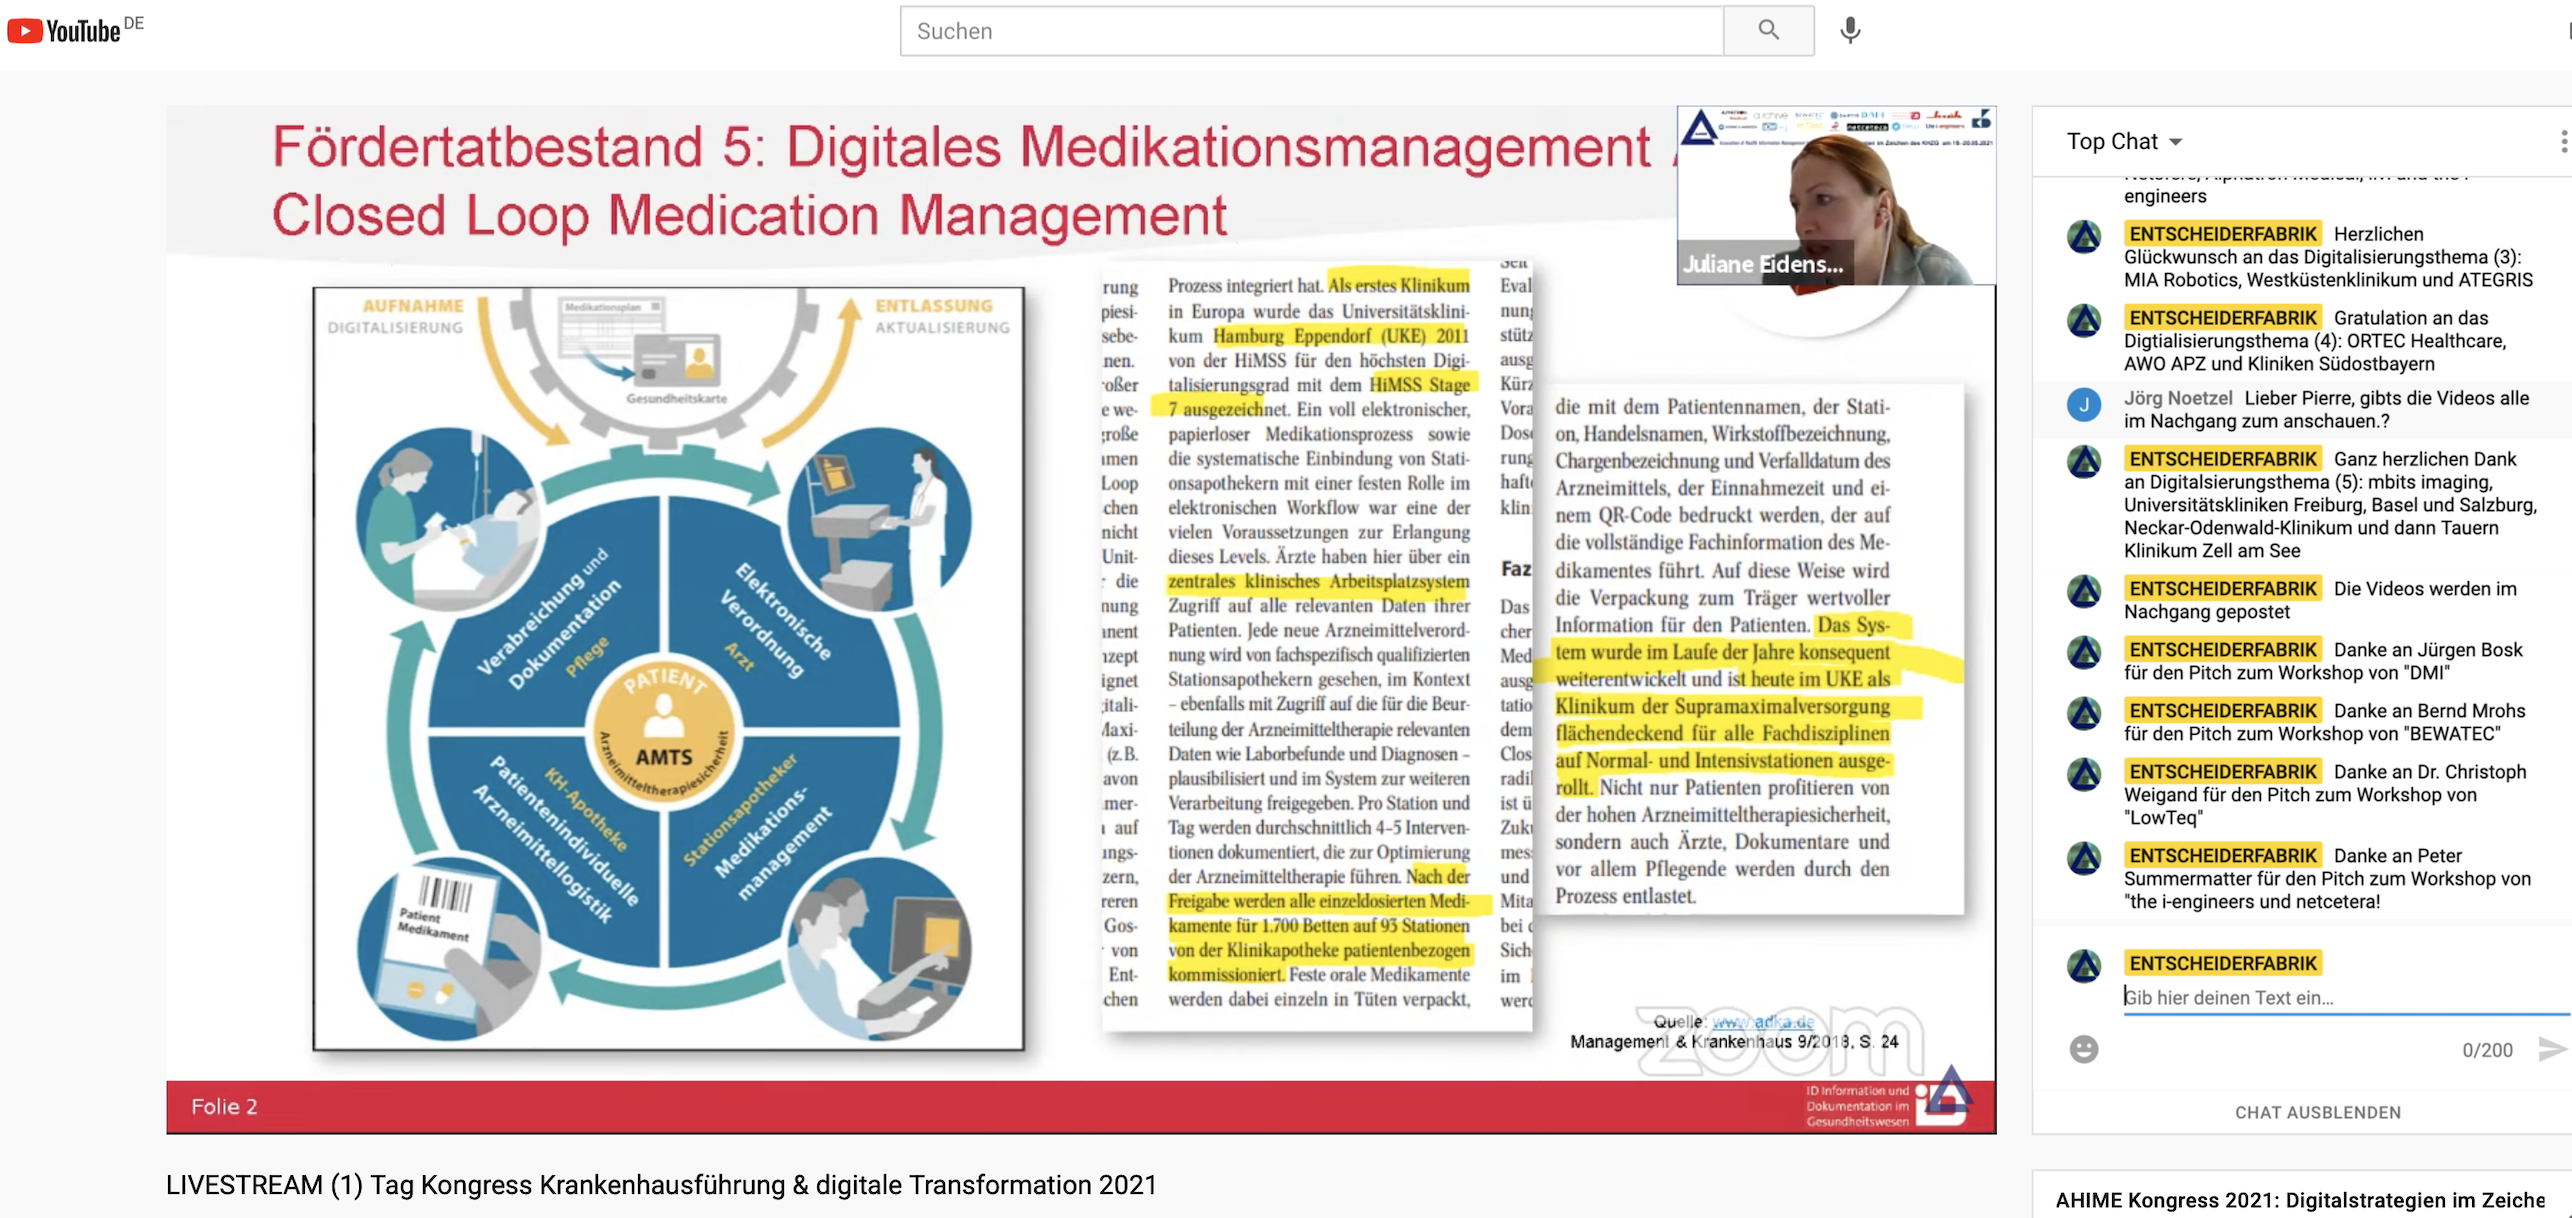Expand the Top Chat dropdown
The height and width of the screenshot is (1218, 2572).
tap(2124, 142)
